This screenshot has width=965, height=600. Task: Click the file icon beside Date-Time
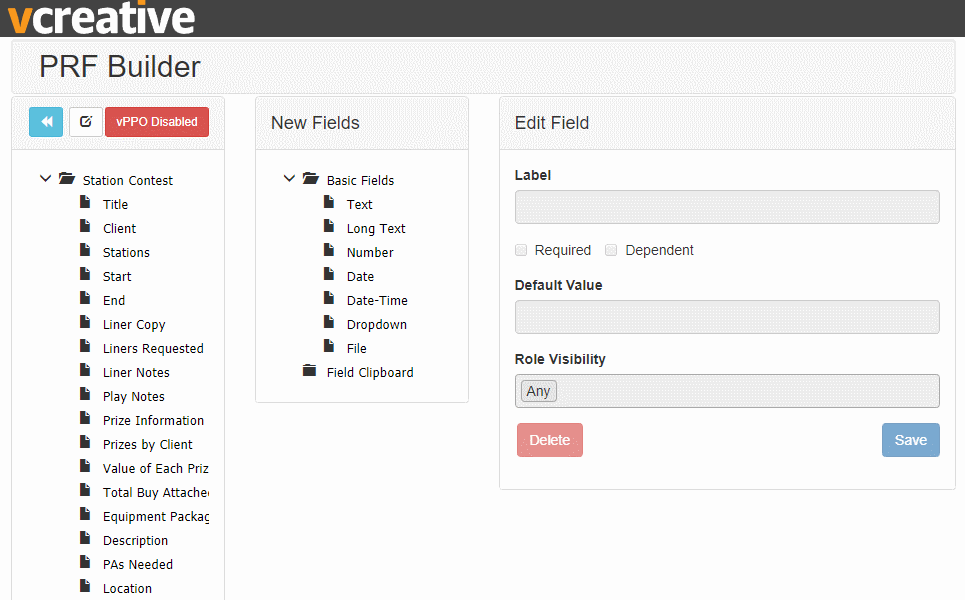click(x=329, y=298)
